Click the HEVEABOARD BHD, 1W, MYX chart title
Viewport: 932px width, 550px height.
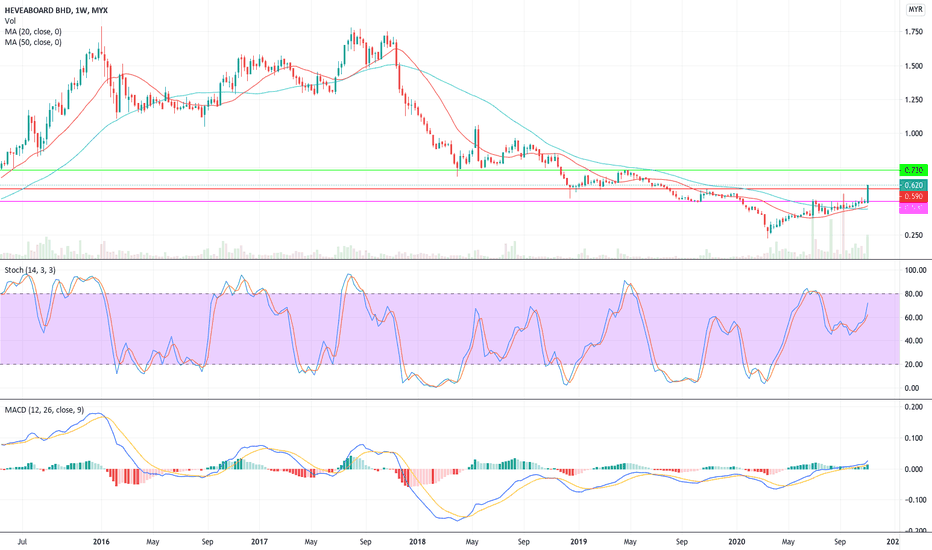click(x=56, y=10)
